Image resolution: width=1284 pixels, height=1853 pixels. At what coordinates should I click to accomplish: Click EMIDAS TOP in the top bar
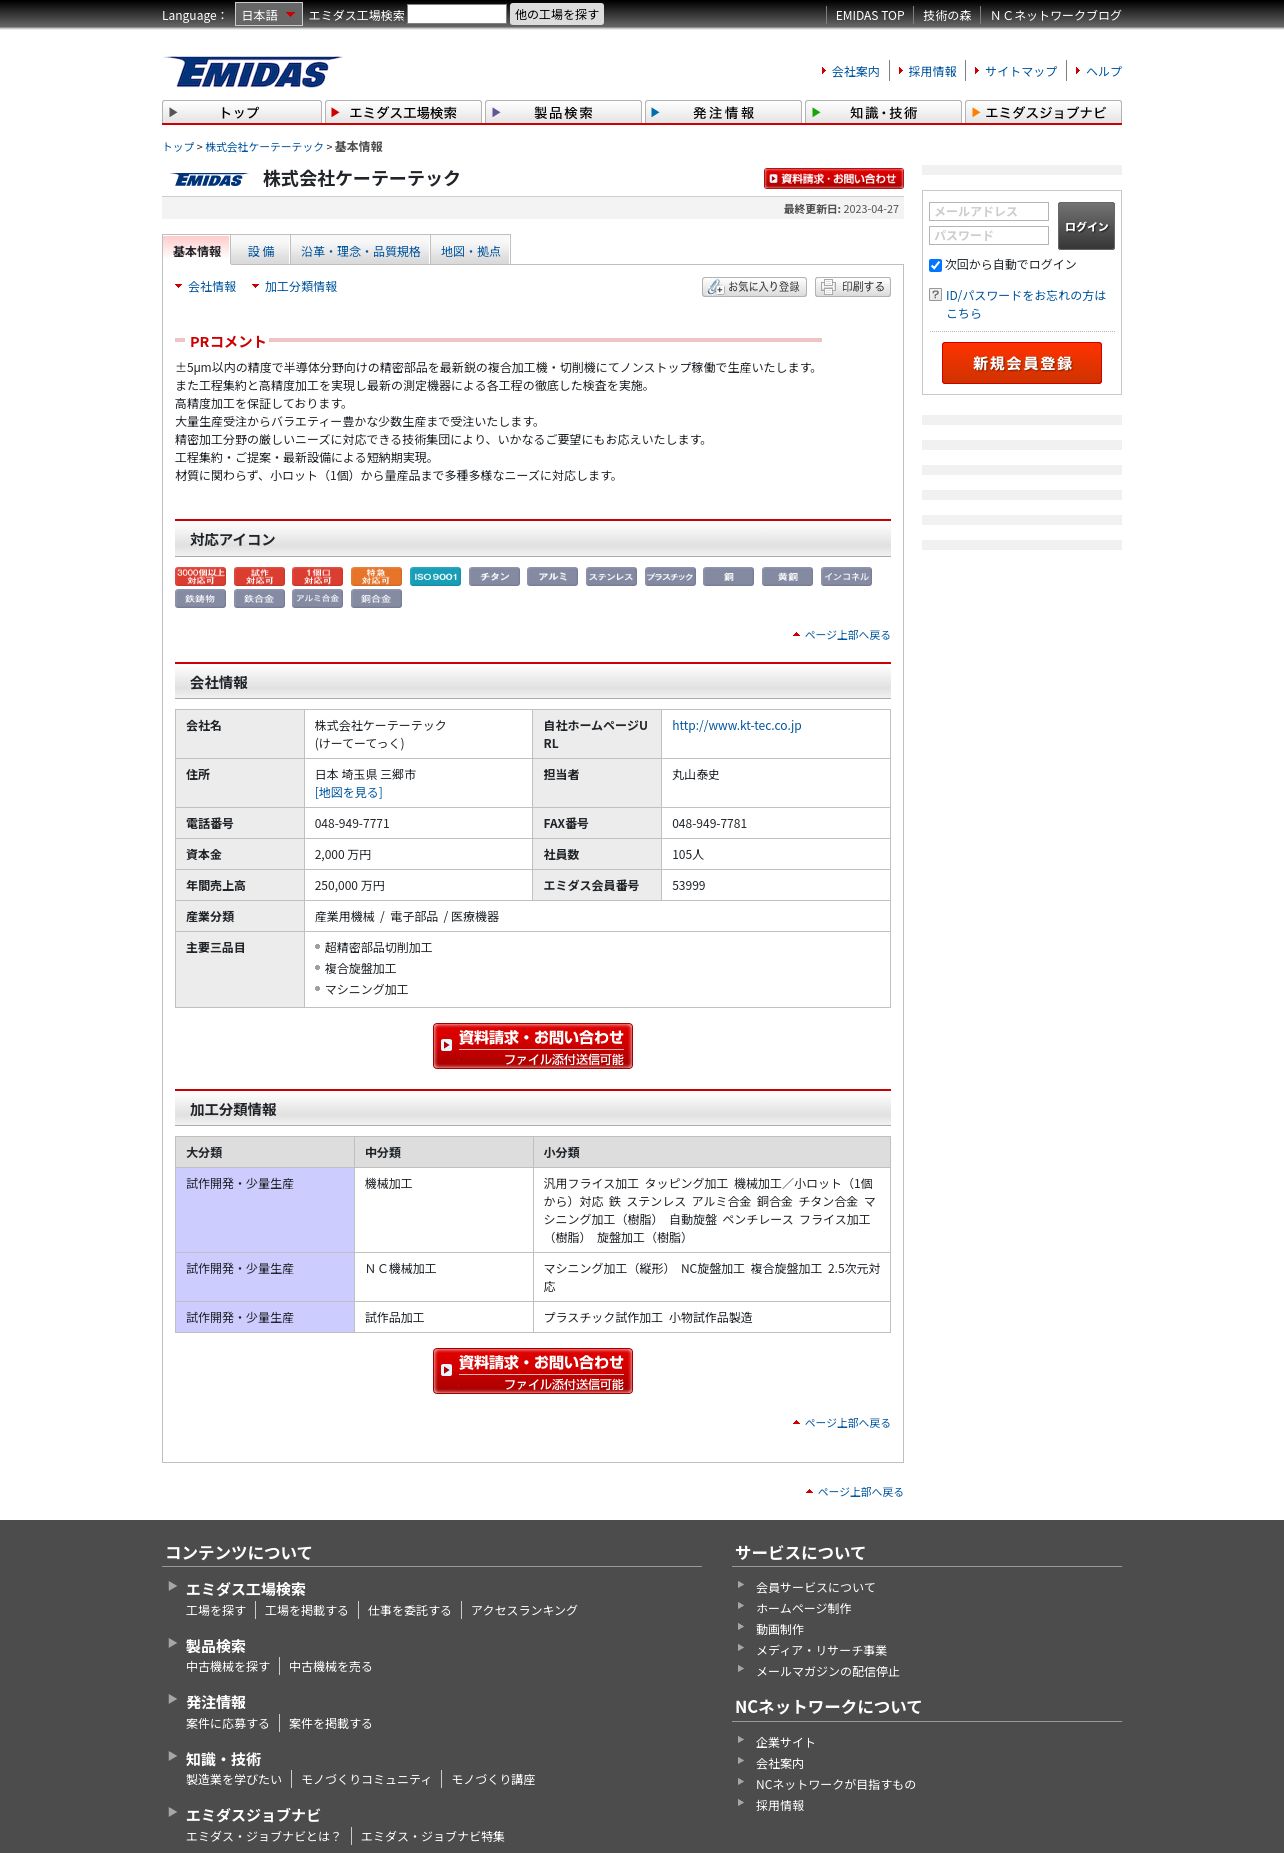pos(869,16)
